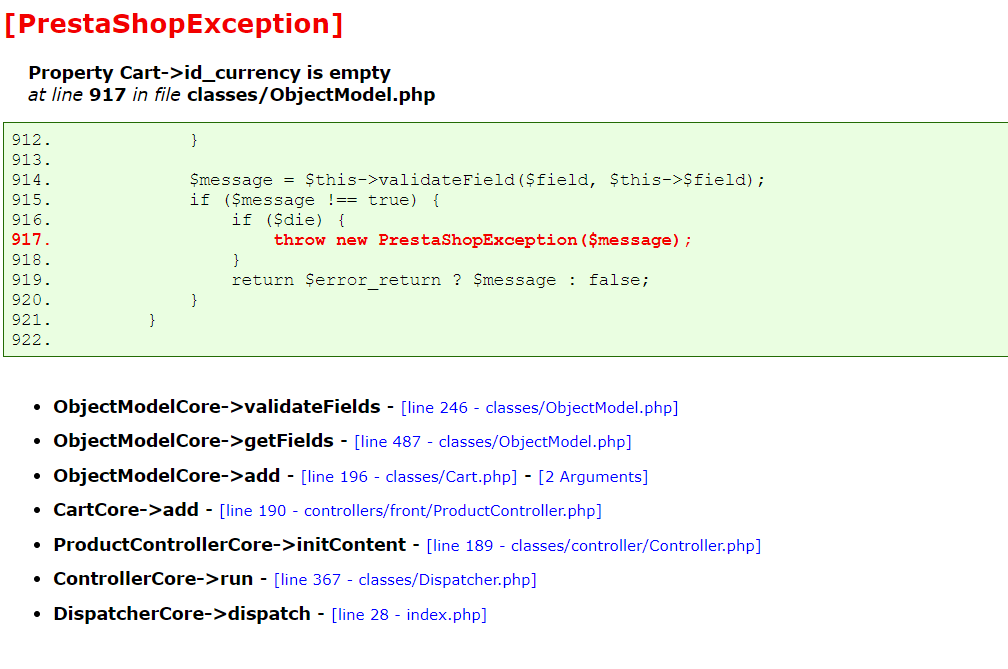Image resolution: width=1008 pixels, height=669 pixels.
Task: Click CartCore->add trace entry
Action: point(126,510)
